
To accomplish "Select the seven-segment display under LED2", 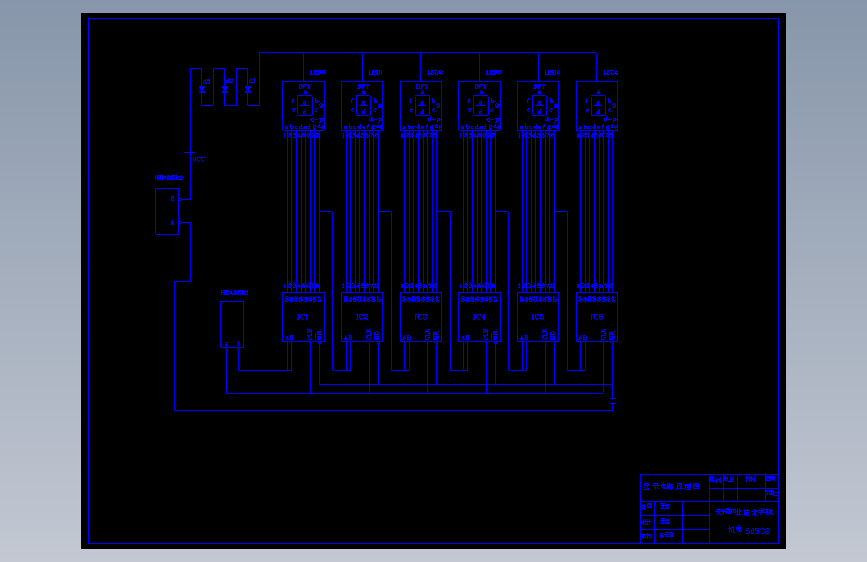I will click(x=421, y=106).
